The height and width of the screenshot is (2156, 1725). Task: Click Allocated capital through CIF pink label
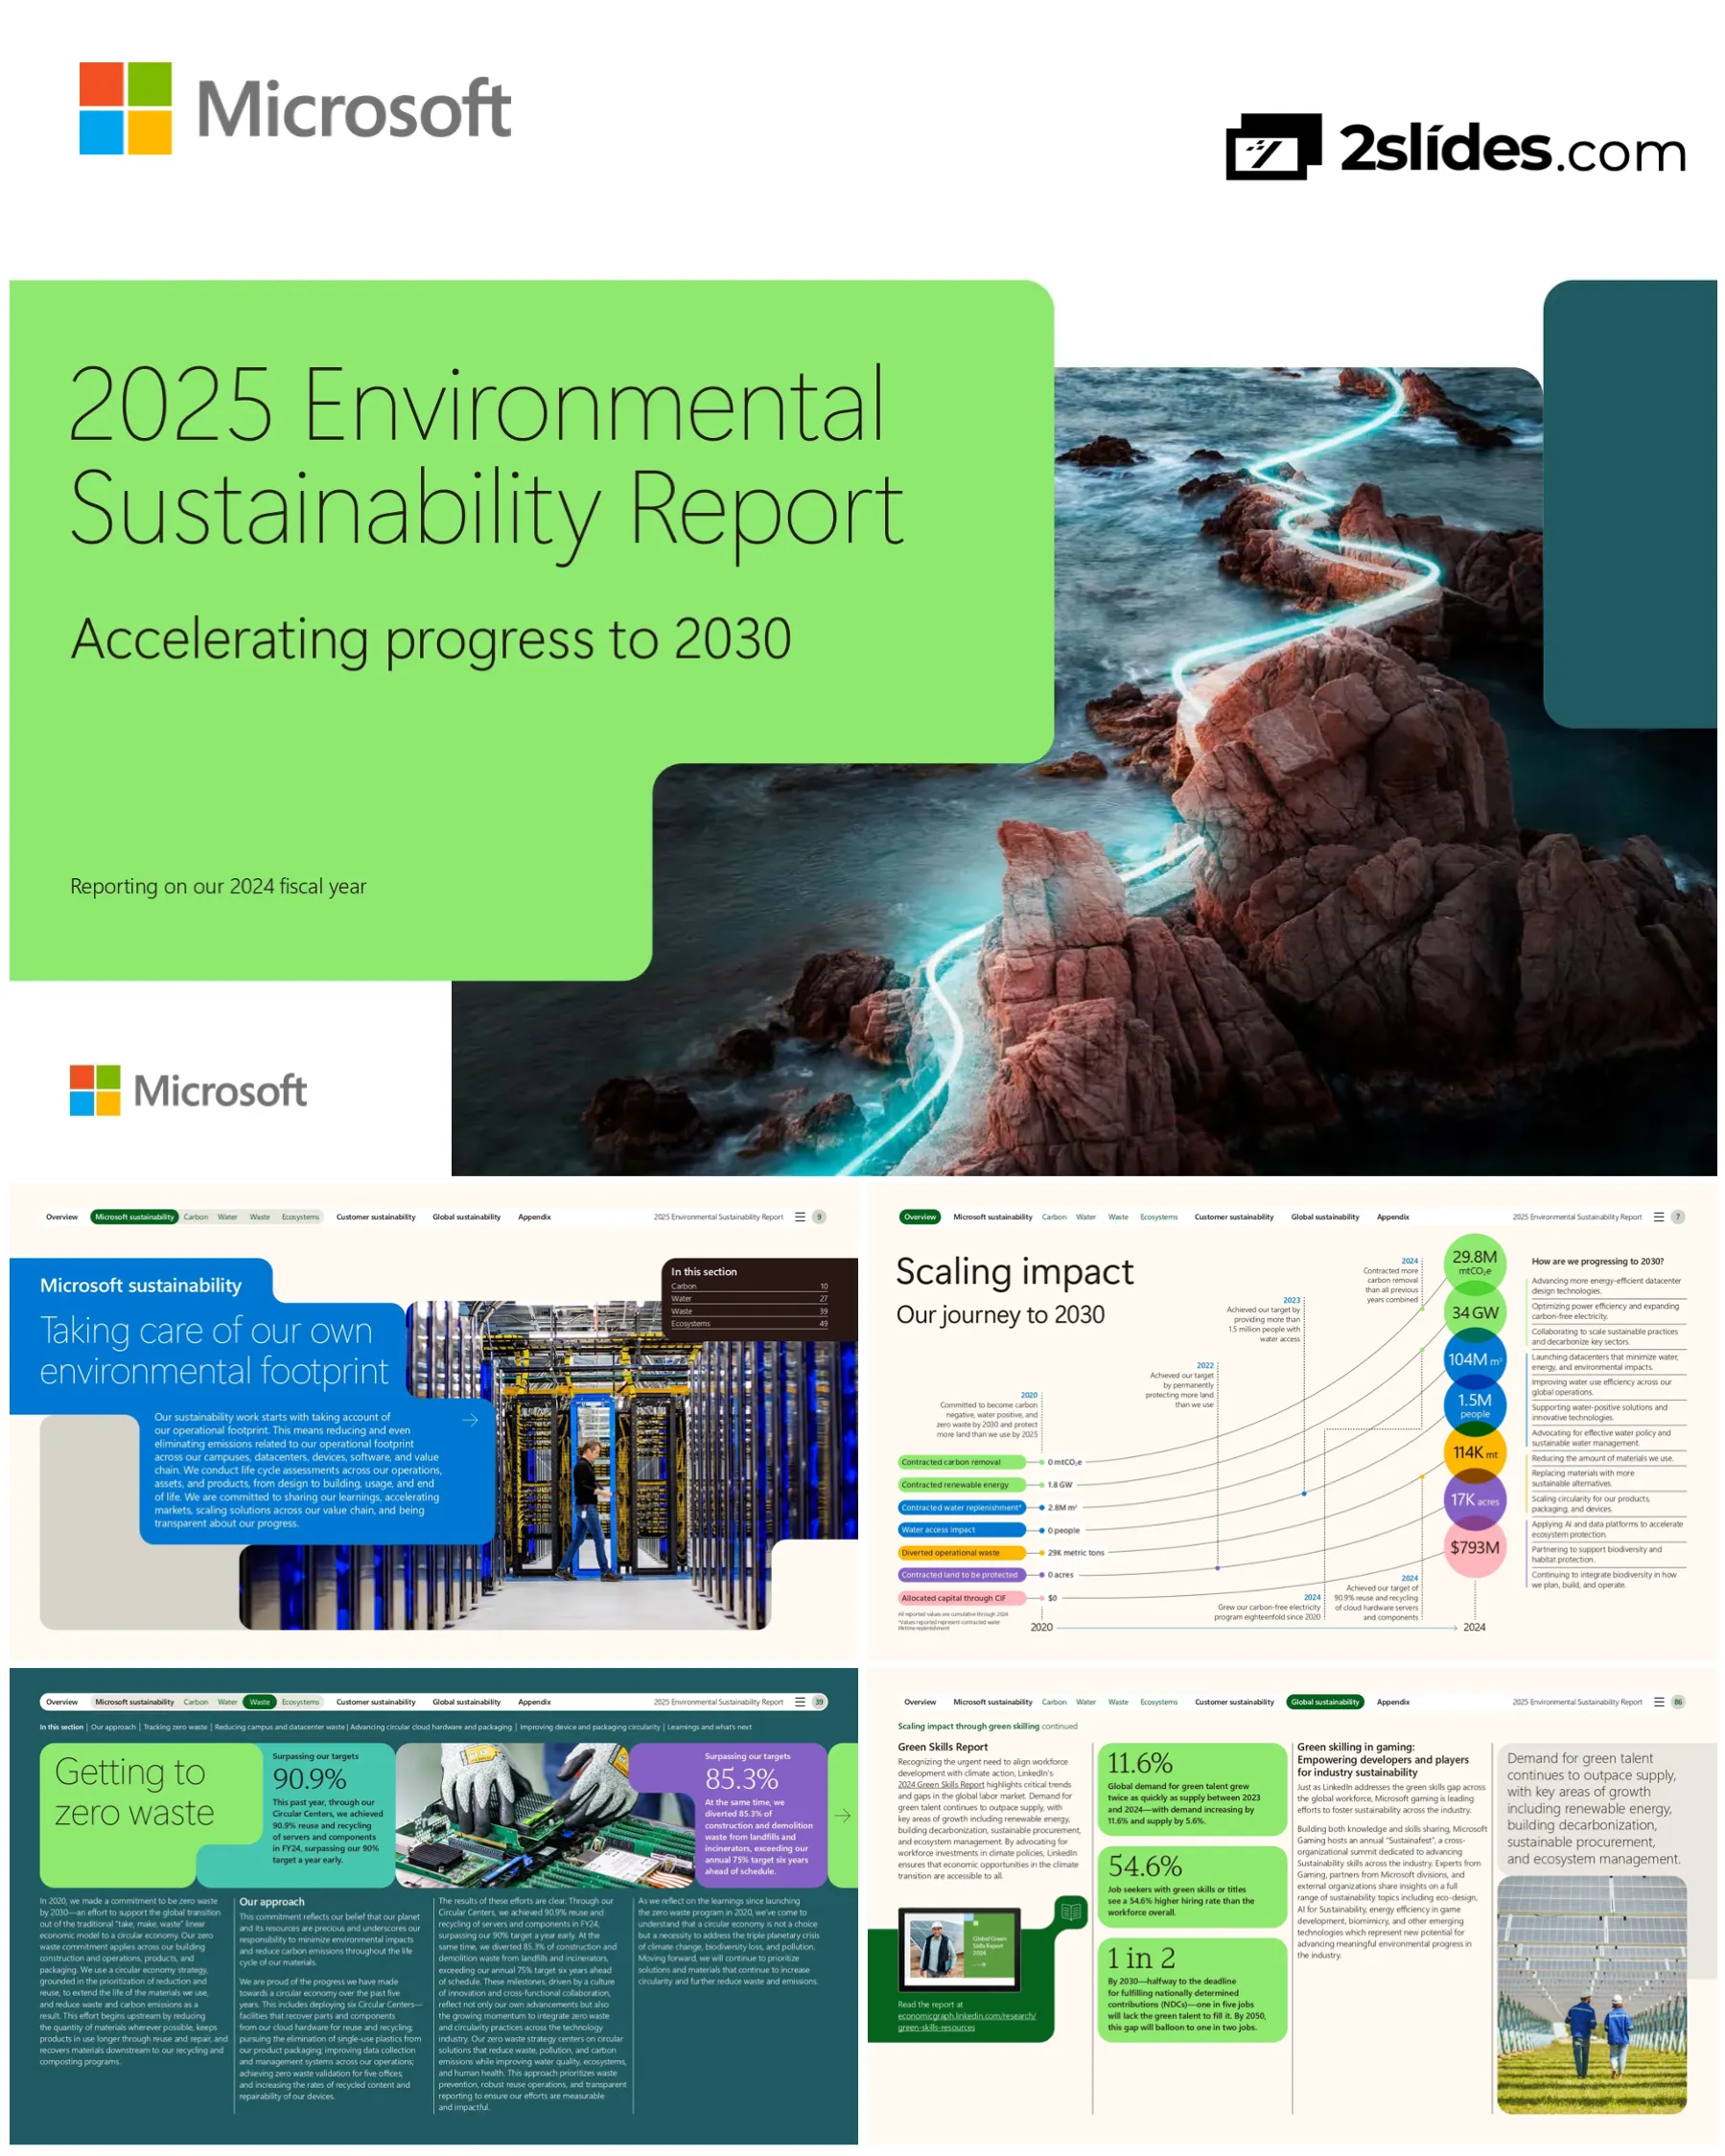point(962,1599)
